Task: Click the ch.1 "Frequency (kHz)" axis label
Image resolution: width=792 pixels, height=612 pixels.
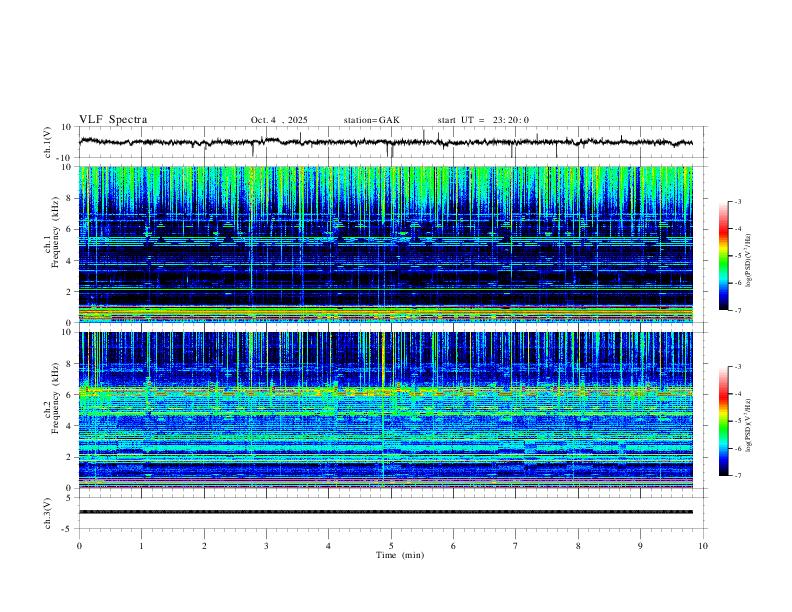Action: click(56, 232)
